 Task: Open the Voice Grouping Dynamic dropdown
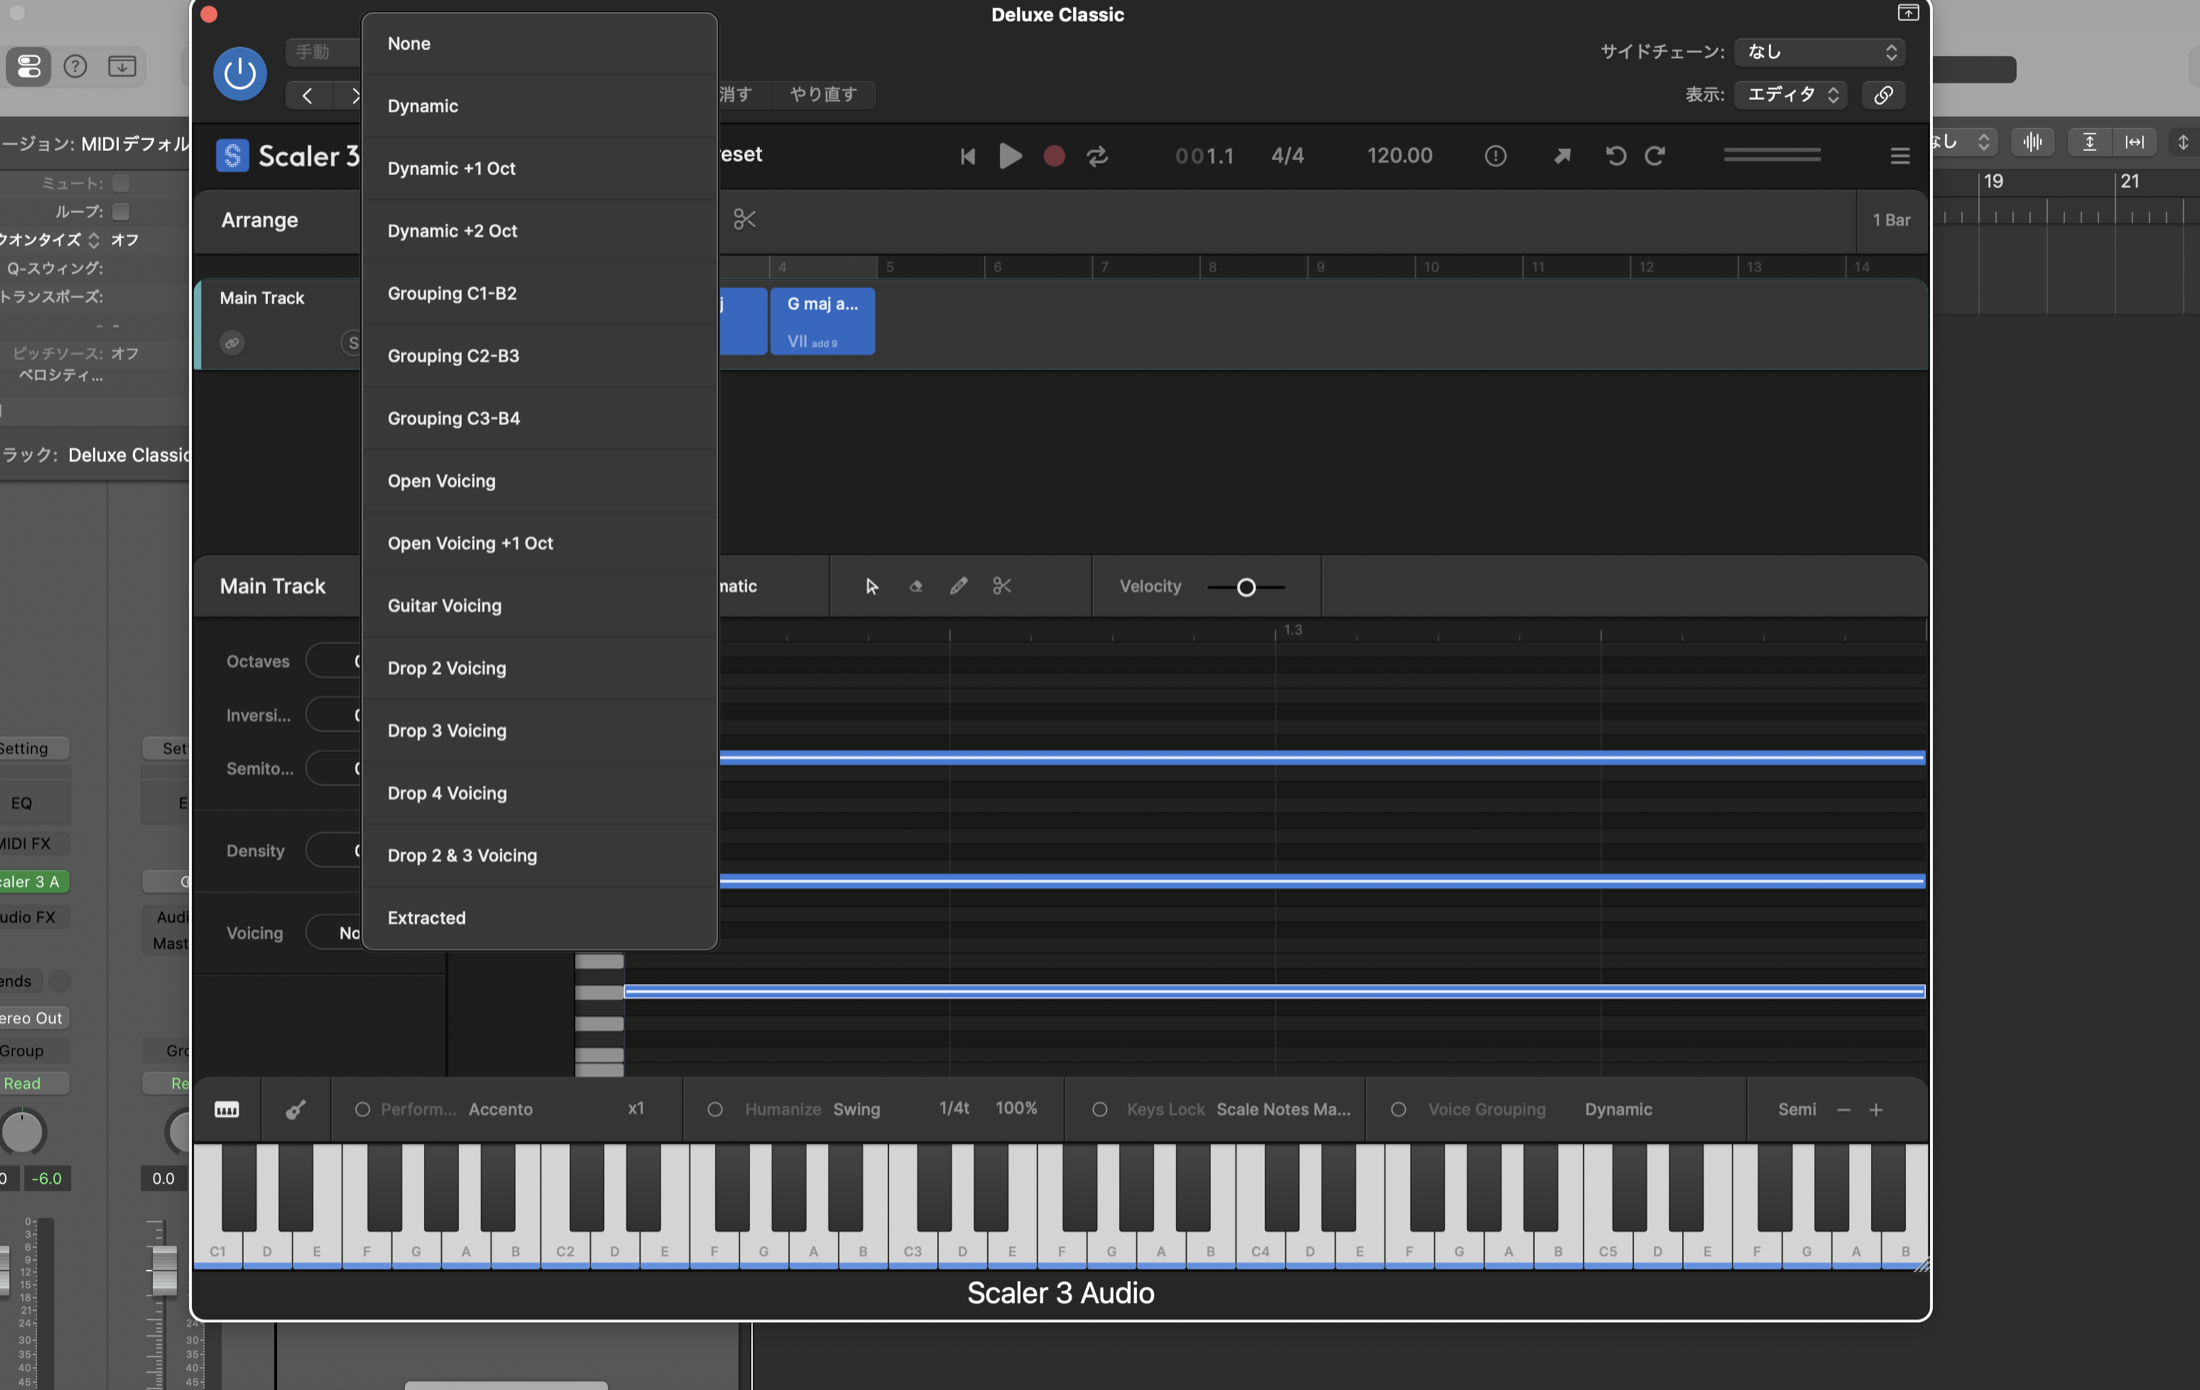tap(1618, 1110)
